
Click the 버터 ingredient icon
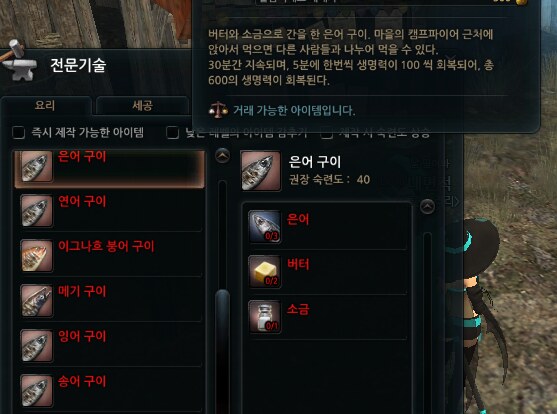pyautogui.click(x=265, y=271)
